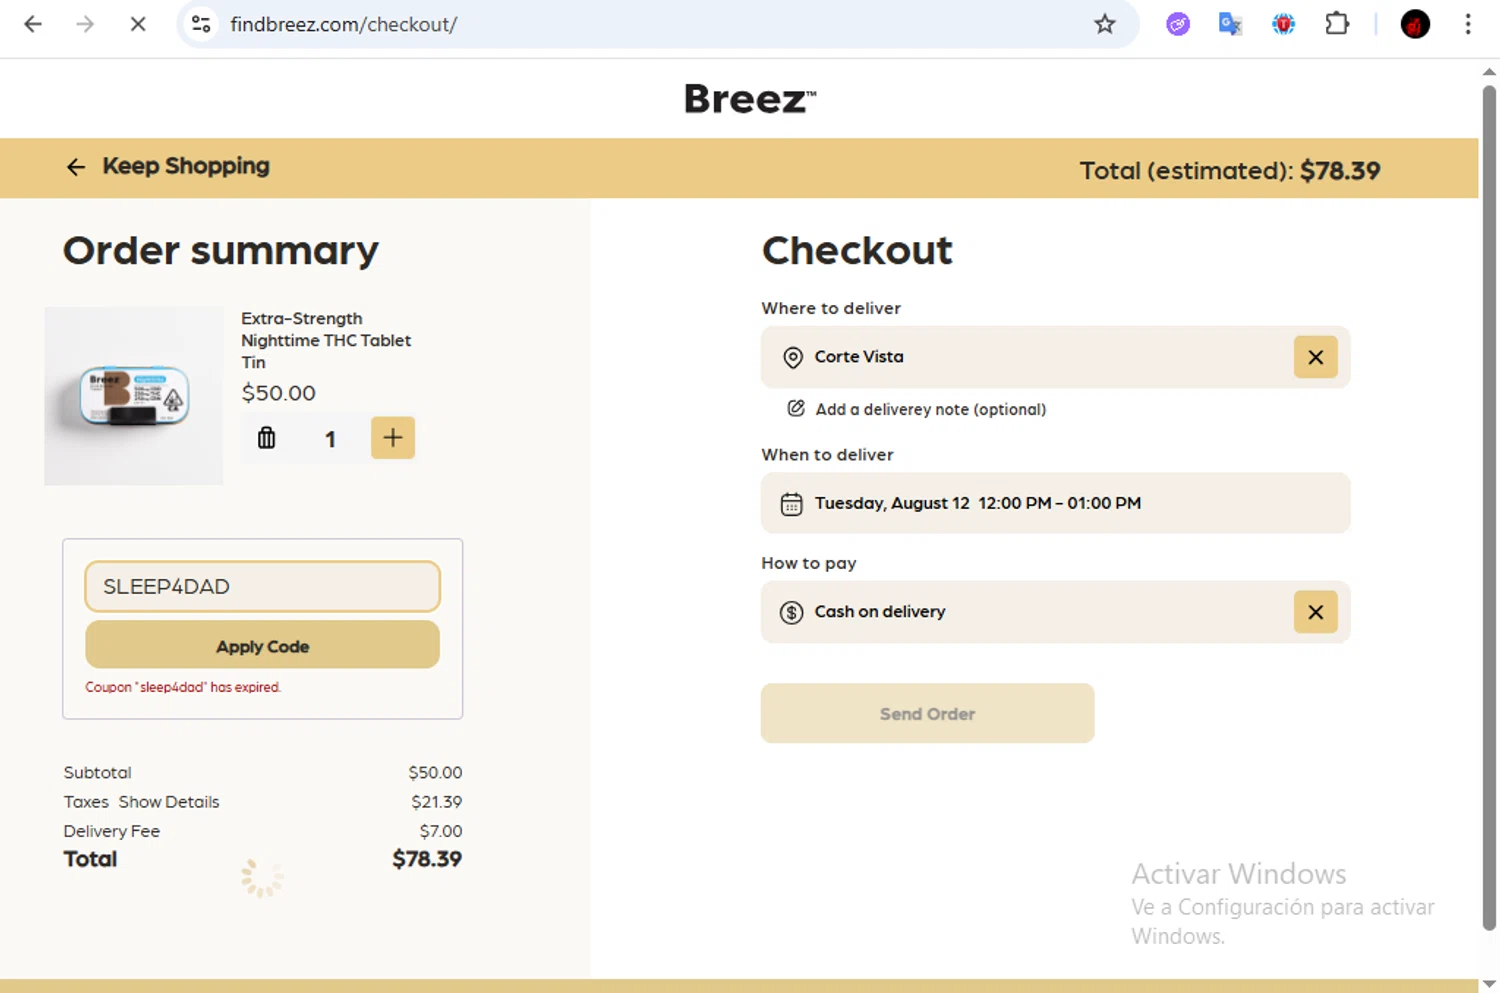Click the scrollbar up arrow

point(1489,71)
